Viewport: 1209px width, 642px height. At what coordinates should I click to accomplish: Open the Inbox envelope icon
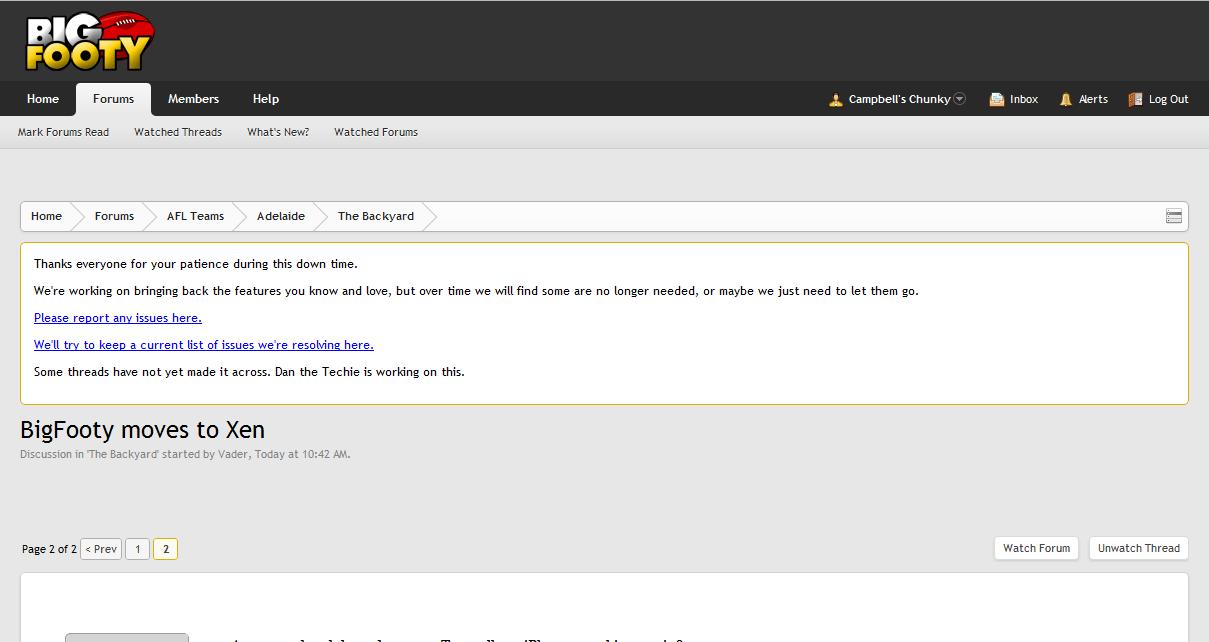(x=997, y=100)
